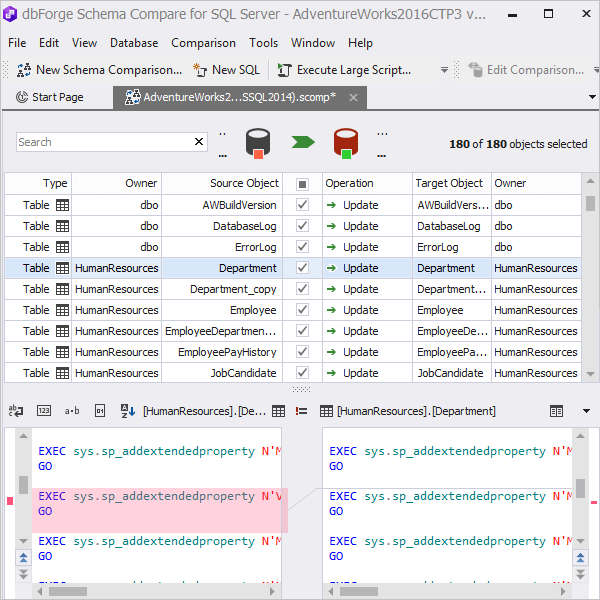Open the Database menu
Image resolution: width=600 pixels, height=600 pixels.
click(x=134, y=43)
